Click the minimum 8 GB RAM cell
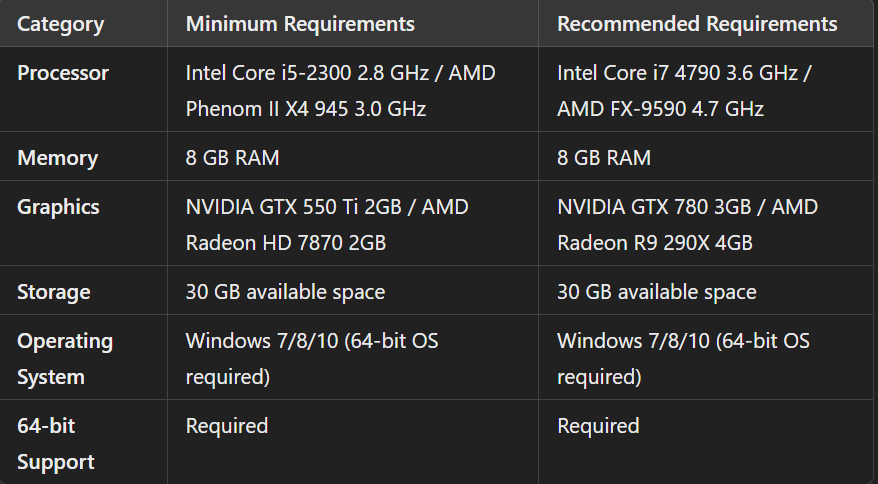The width and height of the screenshot is (878, 484). click(x=232, y=158)
